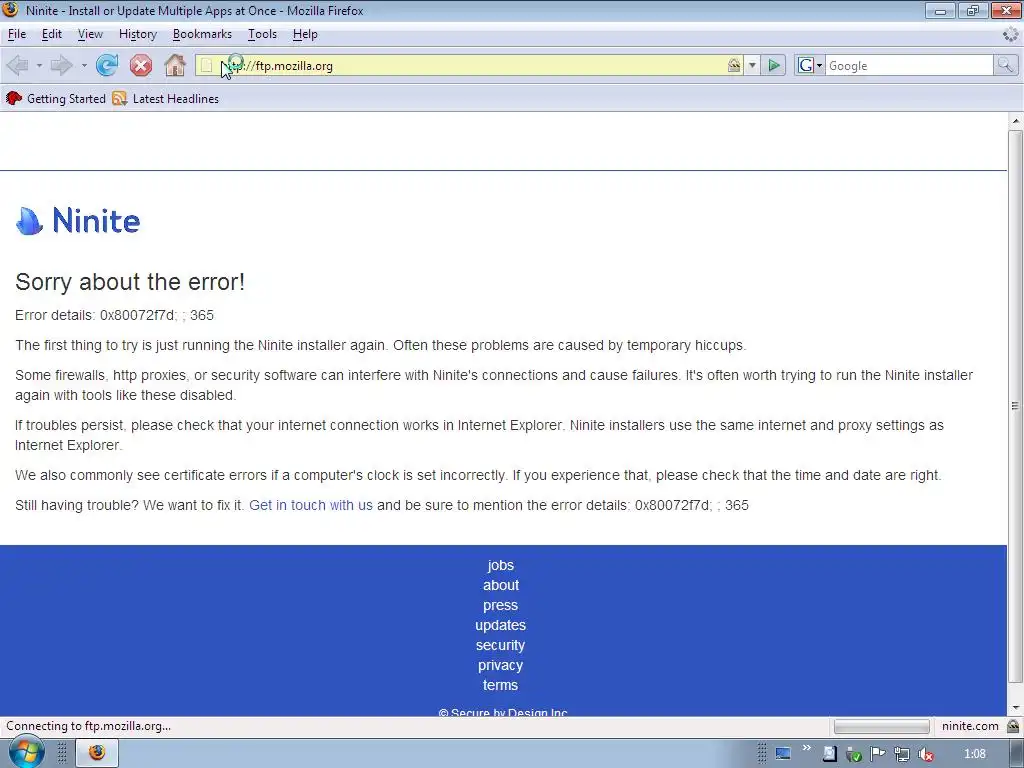Click the Google search input field
1024x768 pixels.
click(908, 65)
